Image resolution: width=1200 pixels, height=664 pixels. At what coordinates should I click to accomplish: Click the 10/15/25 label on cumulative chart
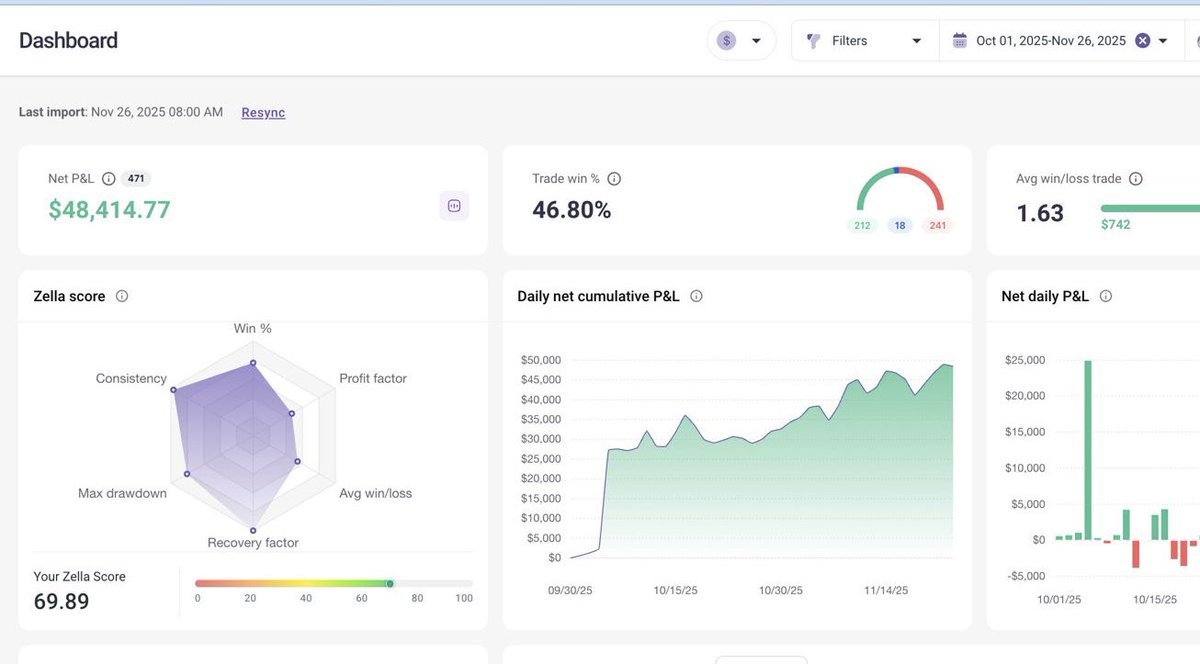click(x=676, y=591)
